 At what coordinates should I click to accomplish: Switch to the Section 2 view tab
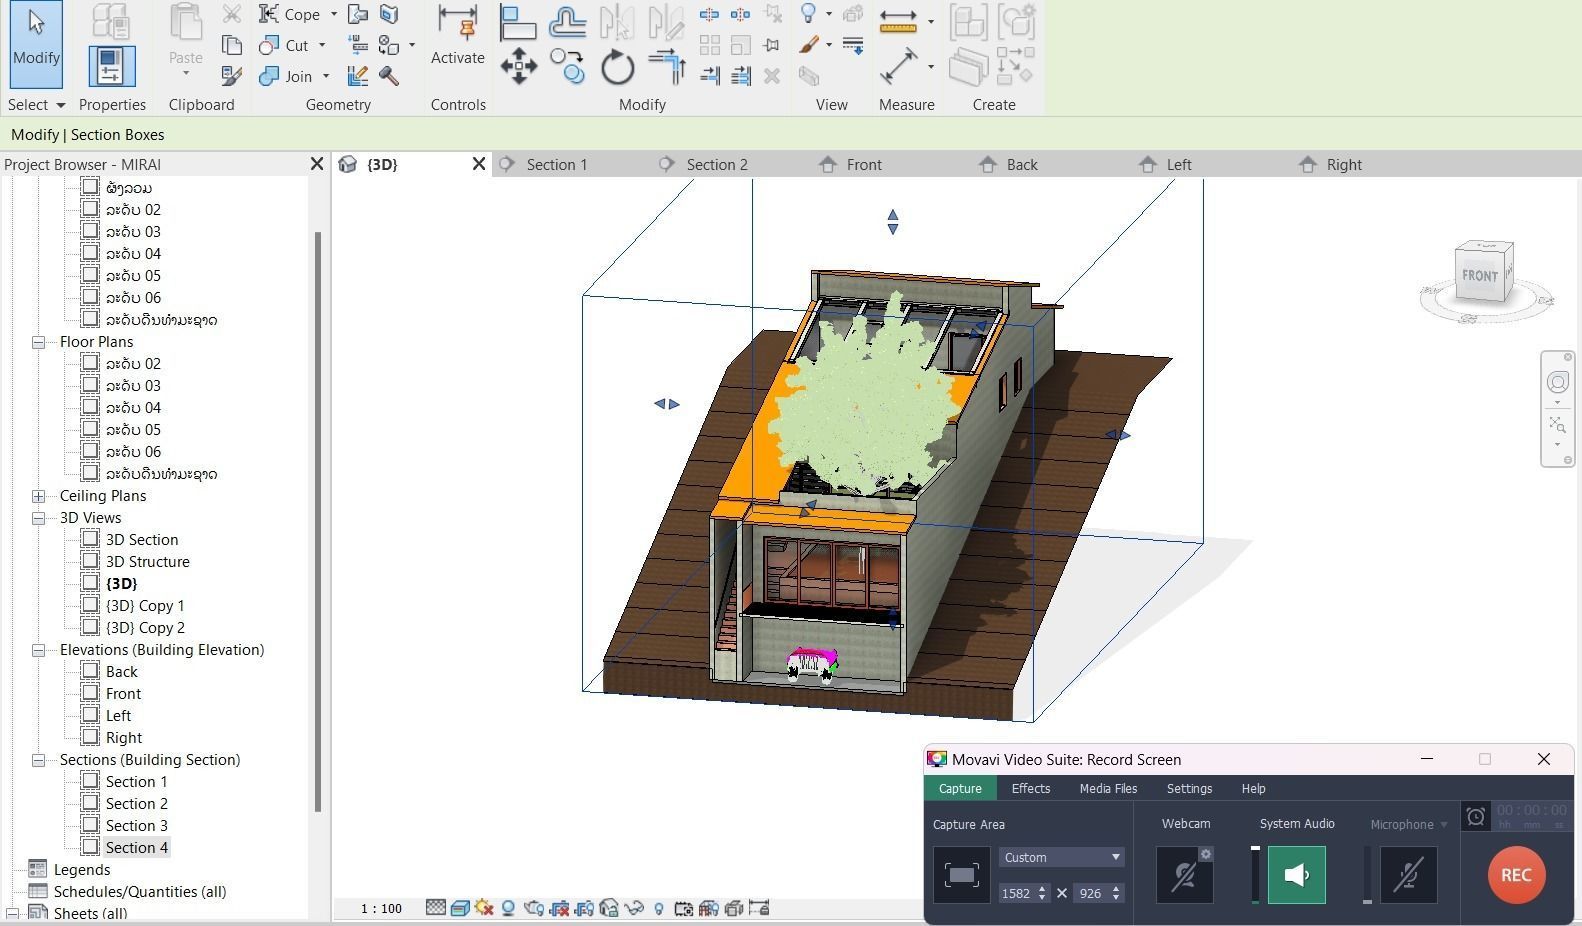pyautogui.click(x=717, y=164)
